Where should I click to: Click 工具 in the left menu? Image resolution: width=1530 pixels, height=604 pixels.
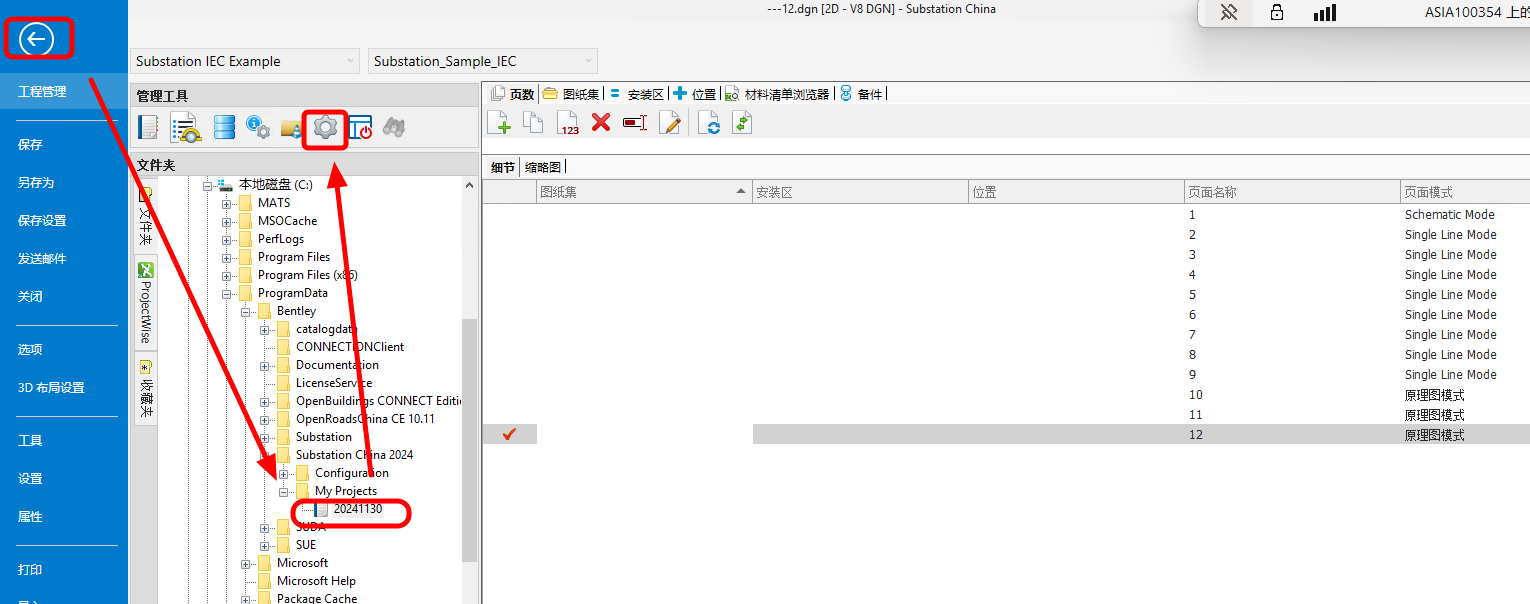point(30,440)
